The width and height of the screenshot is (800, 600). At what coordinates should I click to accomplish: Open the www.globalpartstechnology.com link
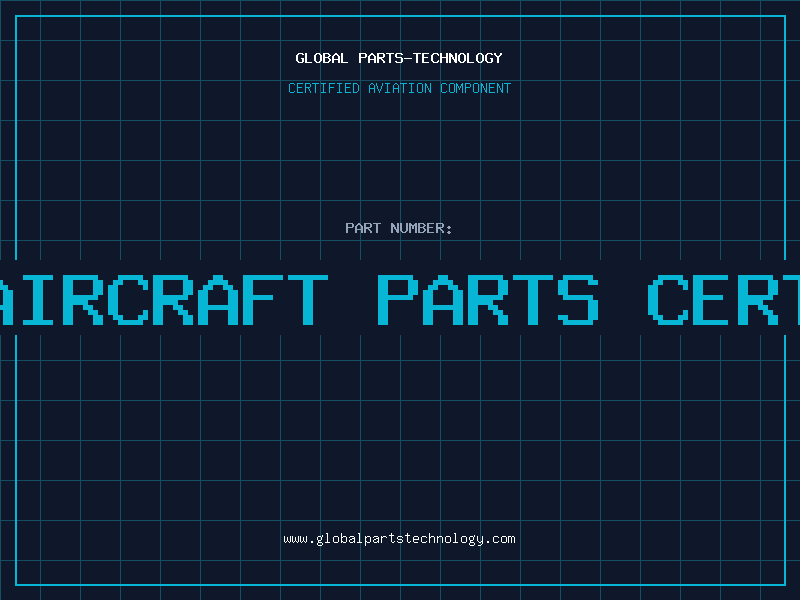(399, 539)
